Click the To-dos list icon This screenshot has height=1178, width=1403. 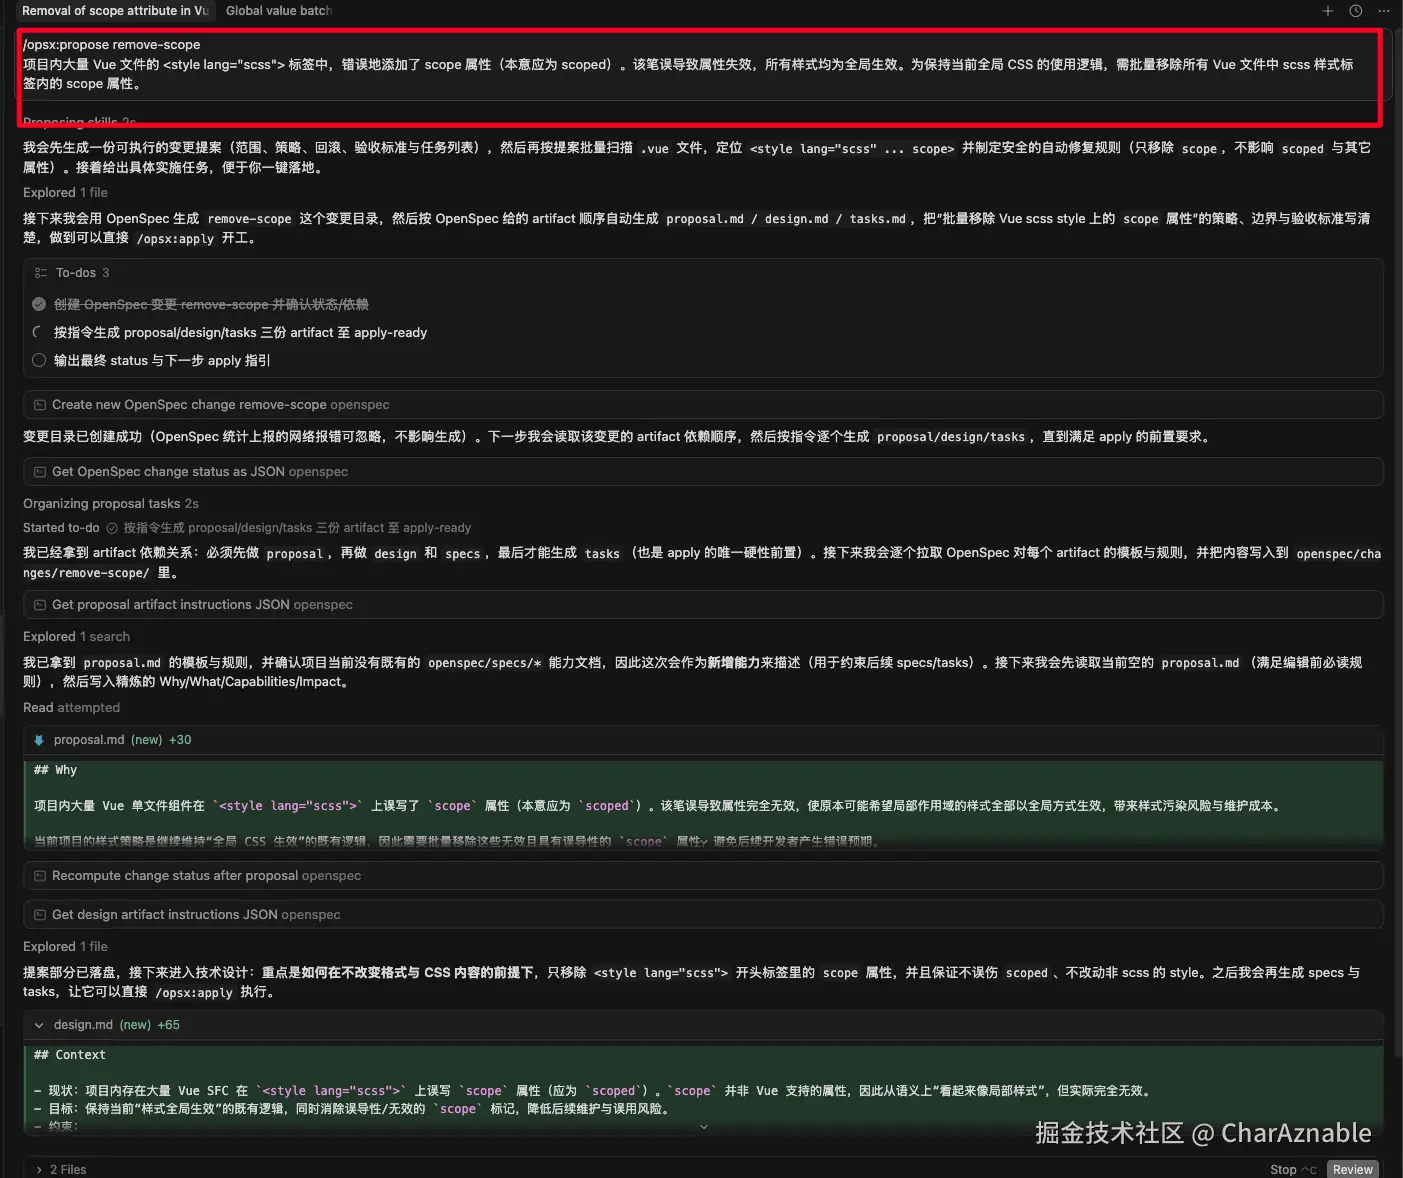point(41,273)
